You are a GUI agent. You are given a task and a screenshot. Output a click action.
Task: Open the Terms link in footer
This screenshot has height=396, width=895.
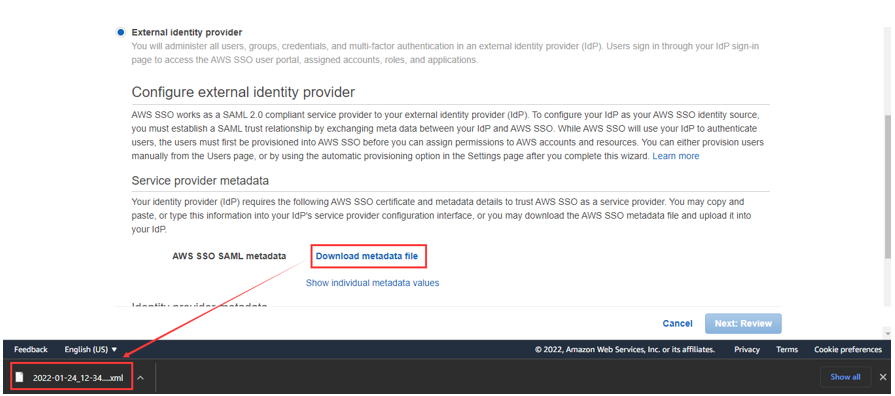point(787,349)
